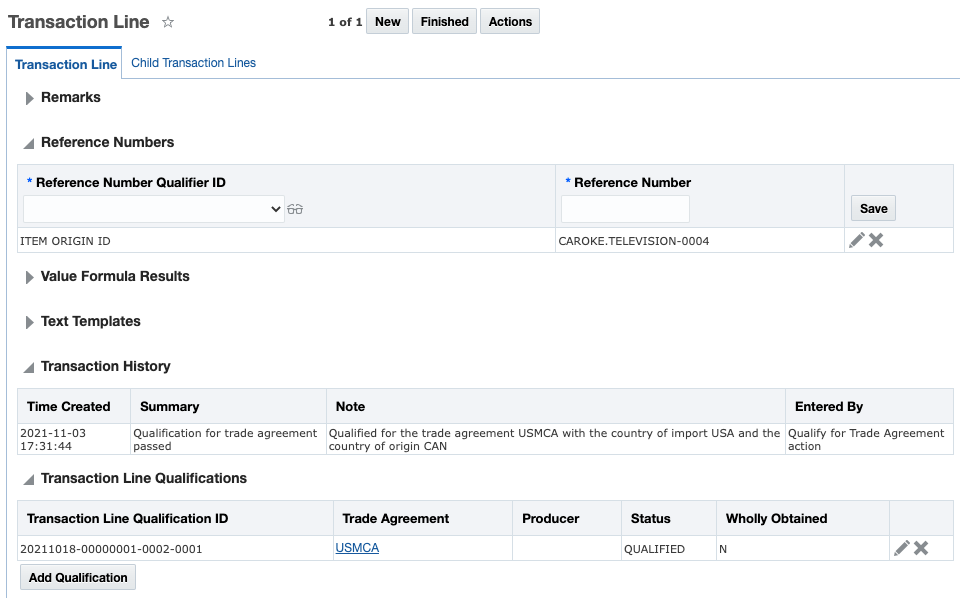Collapse the Transaction History section
The height and width of the screenshot is (598, 960).
click(30, 367)
